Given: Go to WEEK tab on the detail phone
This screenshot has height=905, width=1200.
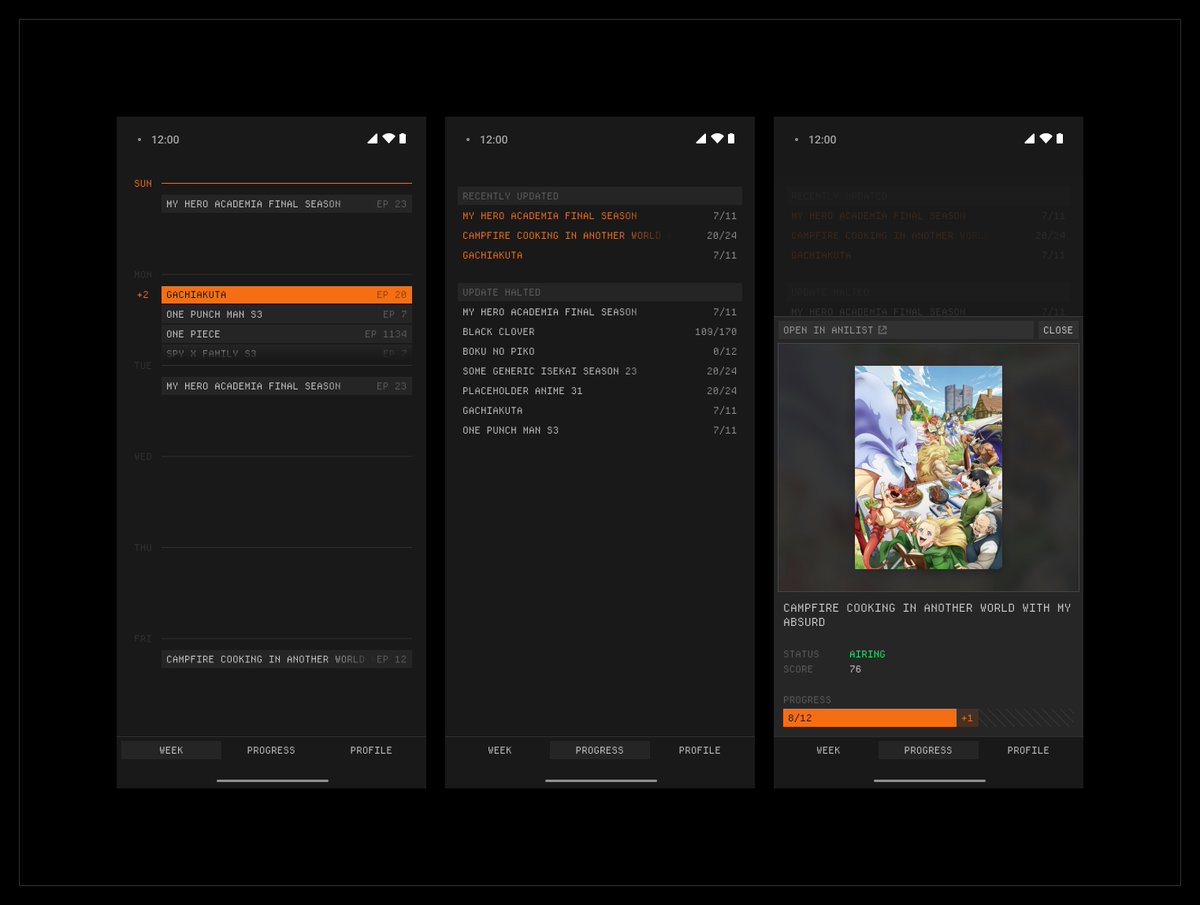Looking at the screenshot, I should [828, 750].
